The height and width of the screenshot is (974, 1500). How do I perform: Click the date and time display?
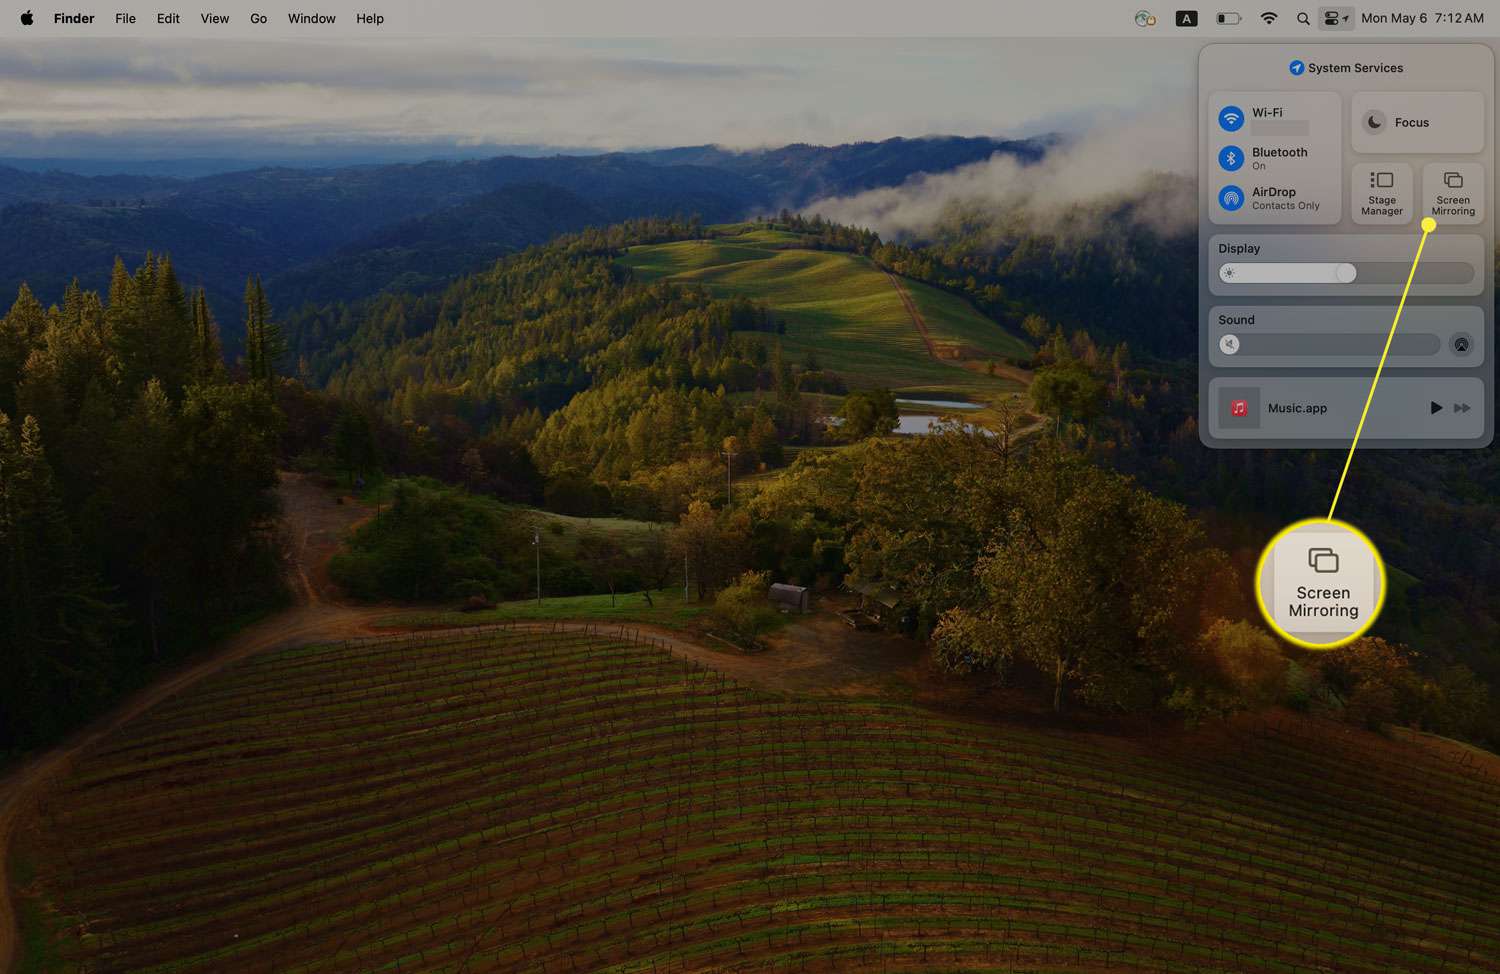click(x=1422, y=18)
